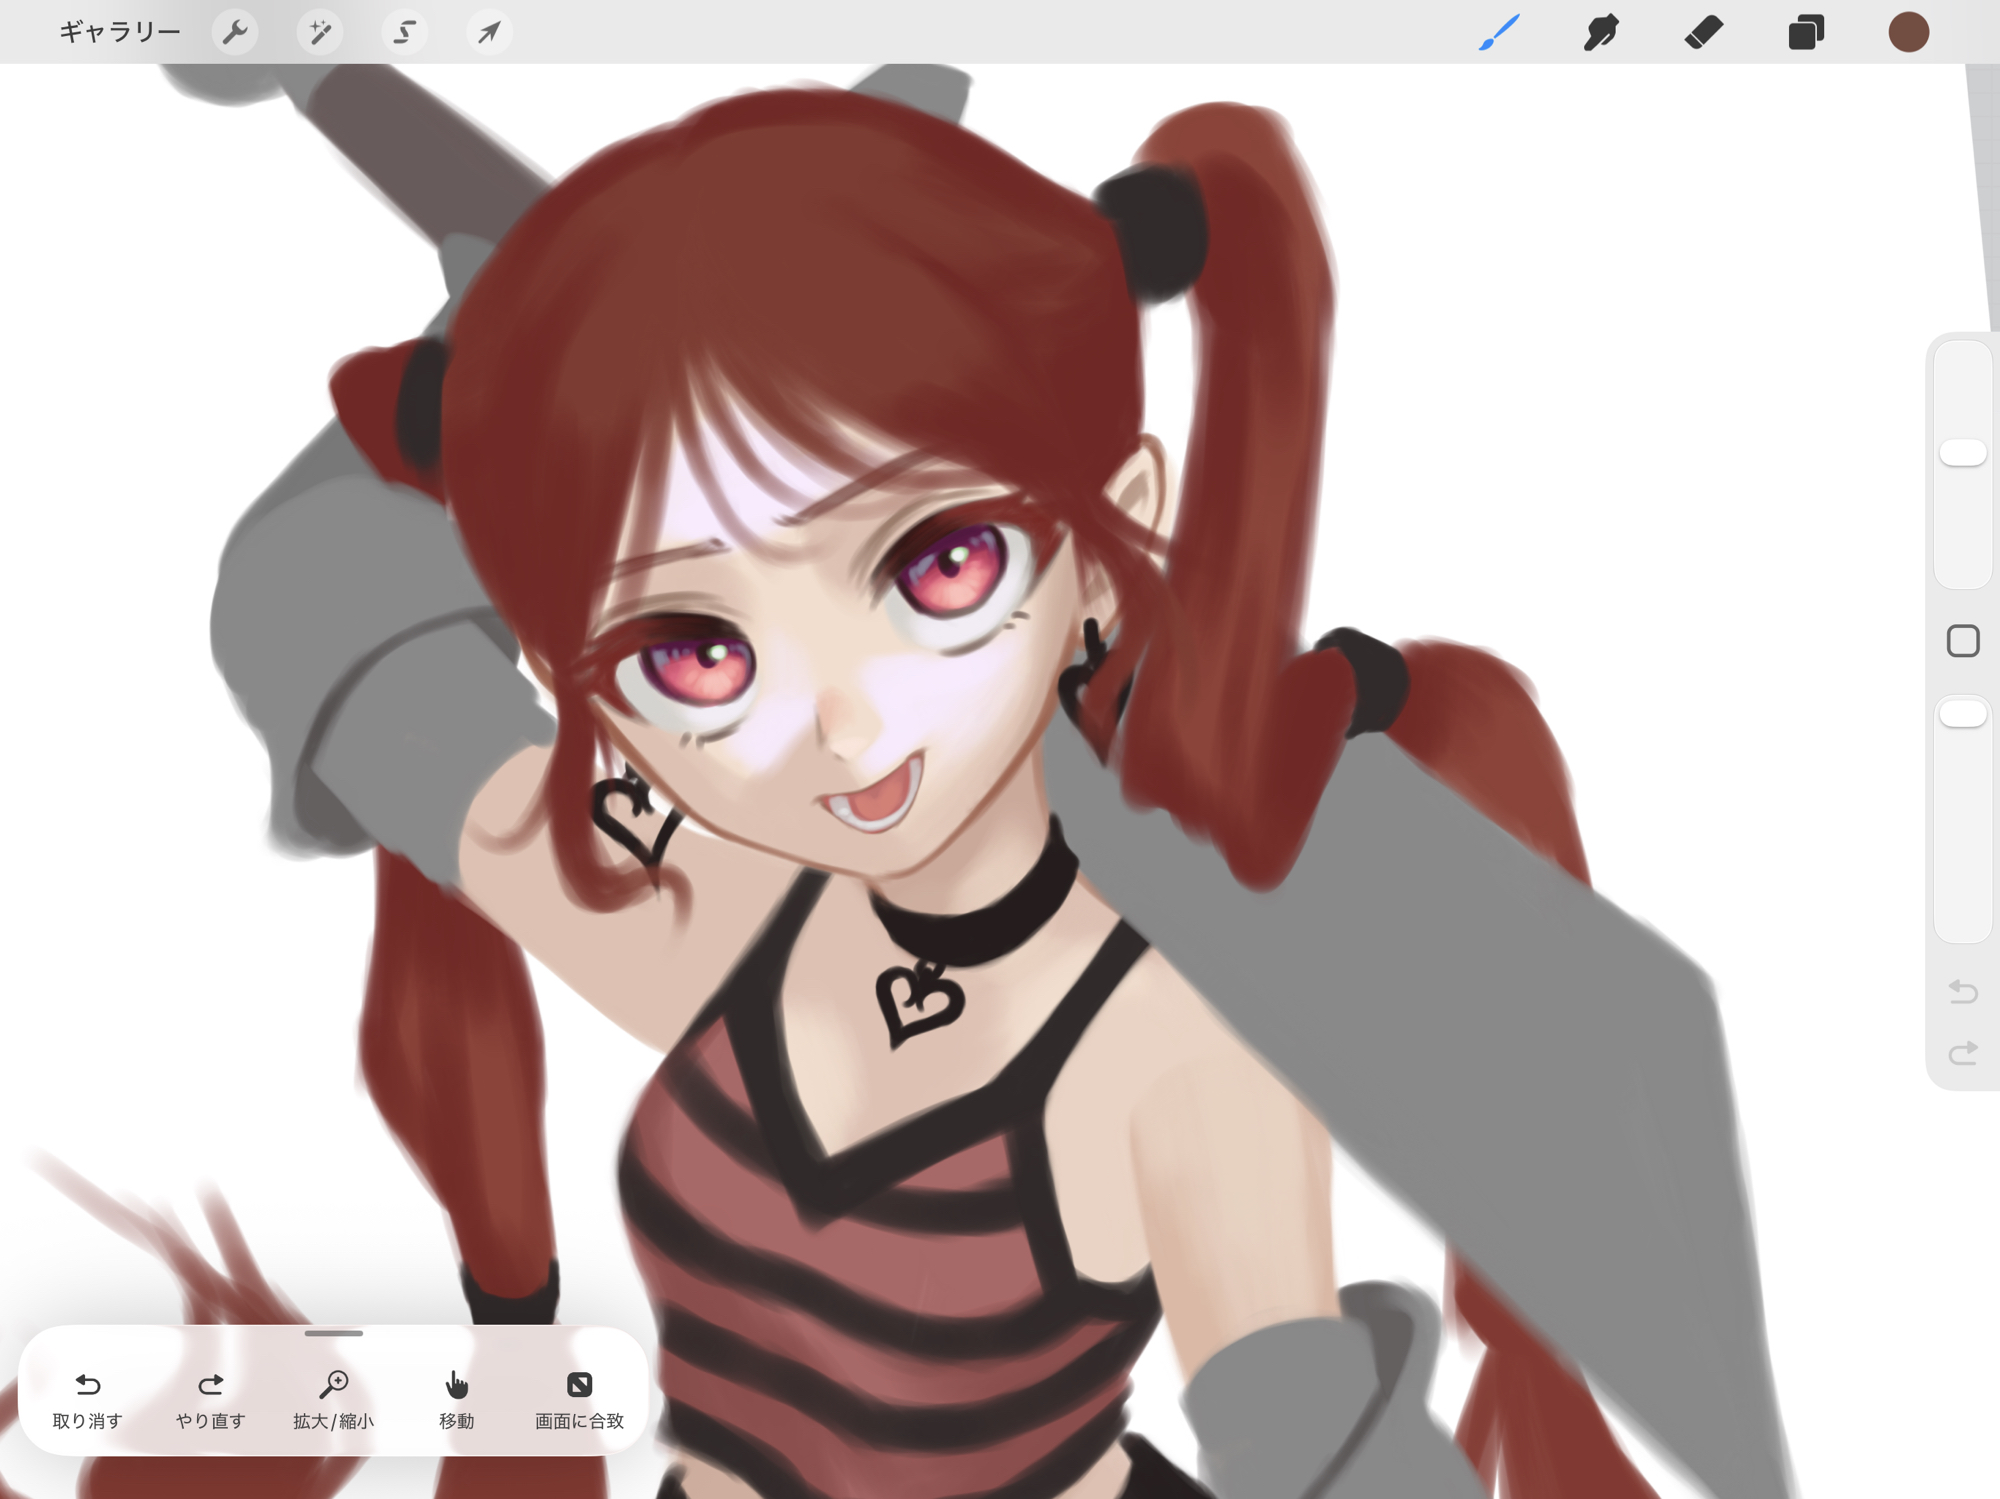
Task: Click the brush opacity slider handle
Action: (x=1962, y=714)
